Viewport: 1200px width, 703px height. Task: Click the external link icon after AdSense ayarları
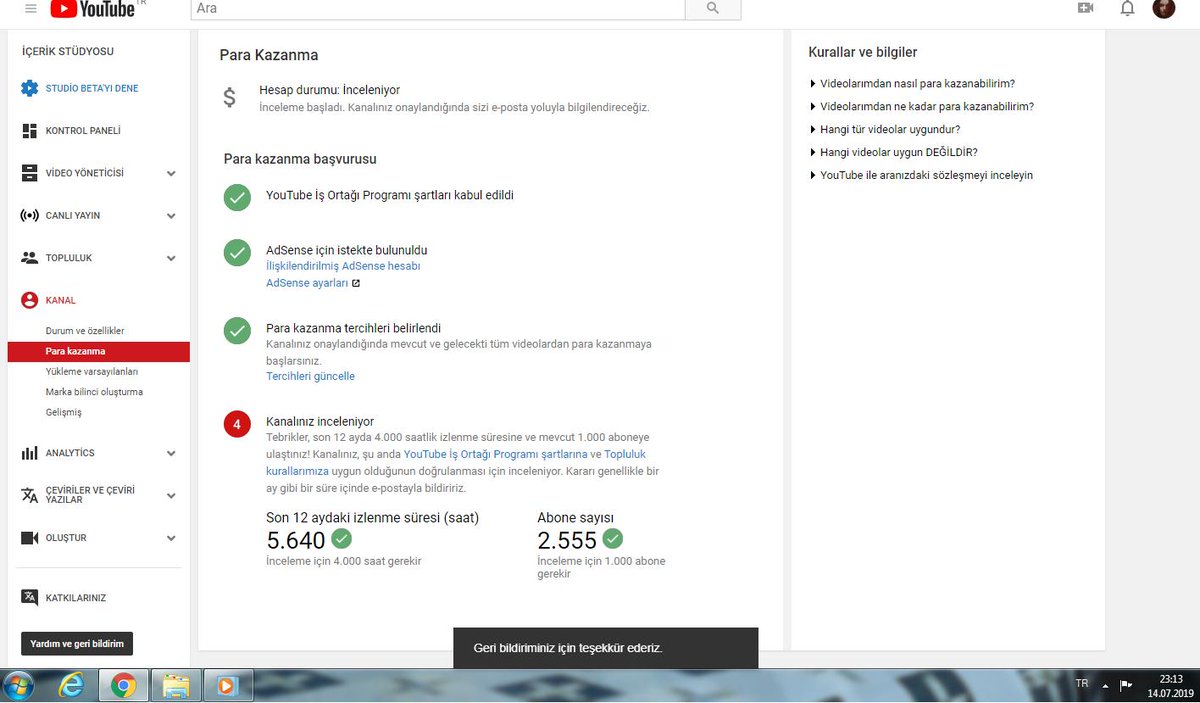(x=356, y=284)
